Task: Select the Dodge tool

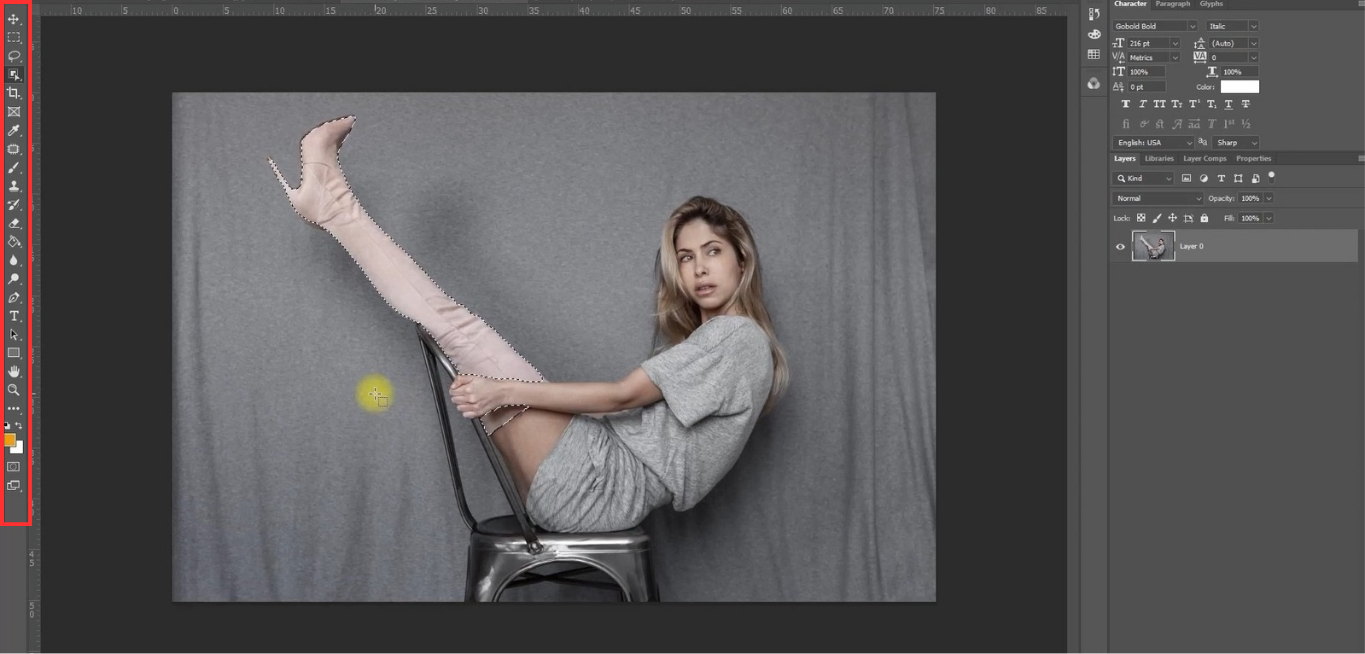Action: pos(14,278)
